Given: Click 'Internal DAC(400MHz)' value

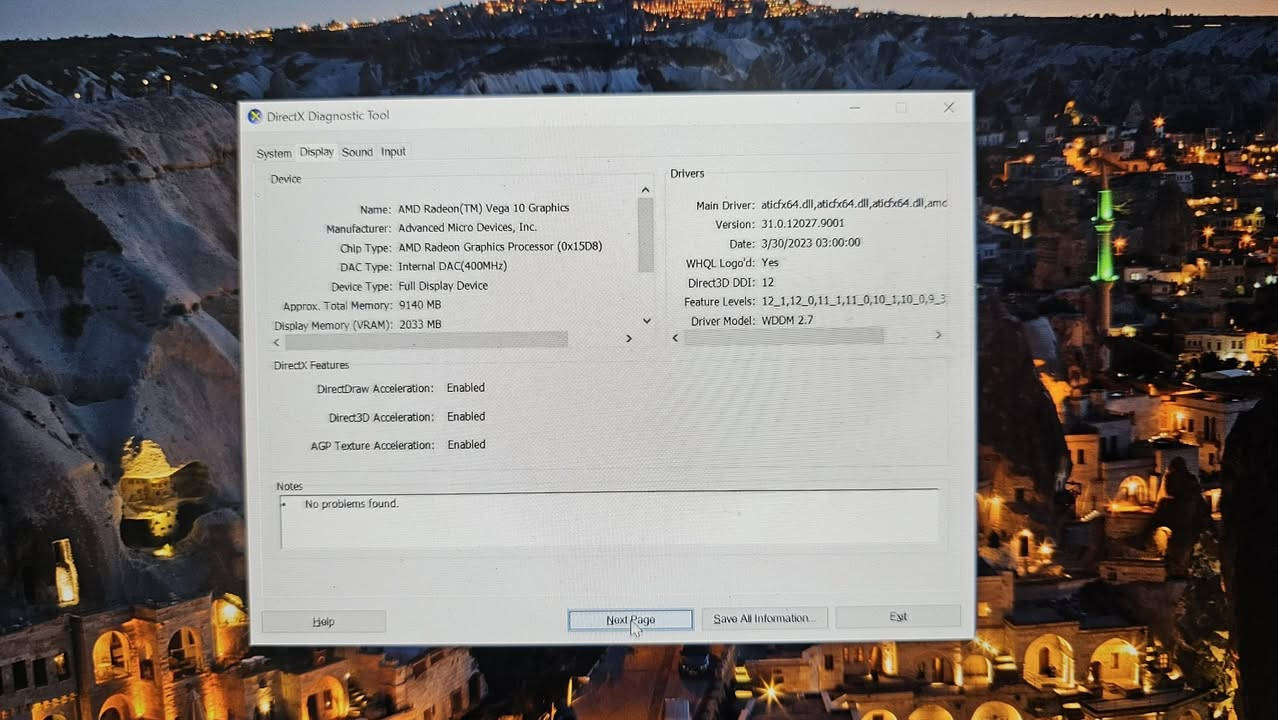Looking at the screenshot, I should pos(452,266).
